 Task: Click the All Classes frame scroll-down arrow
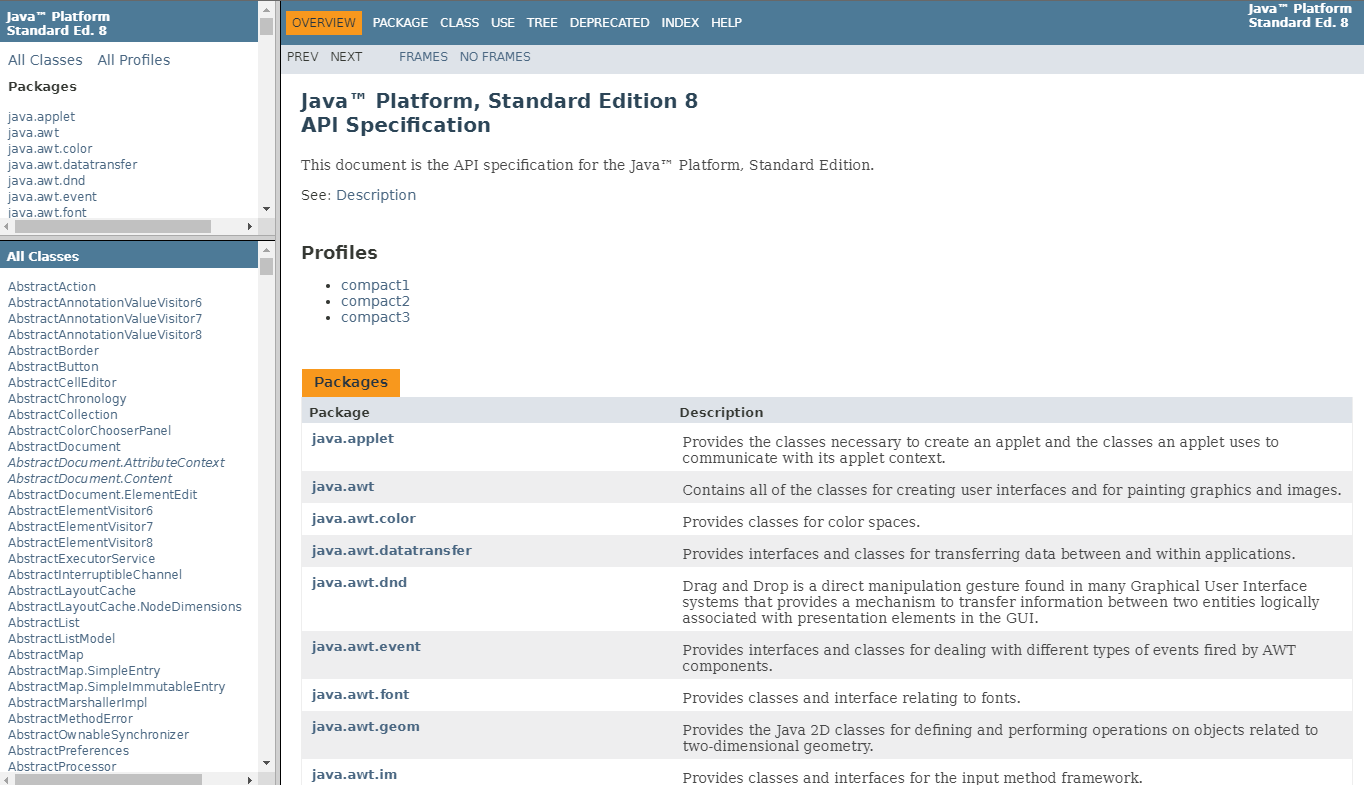pos(266,763)
